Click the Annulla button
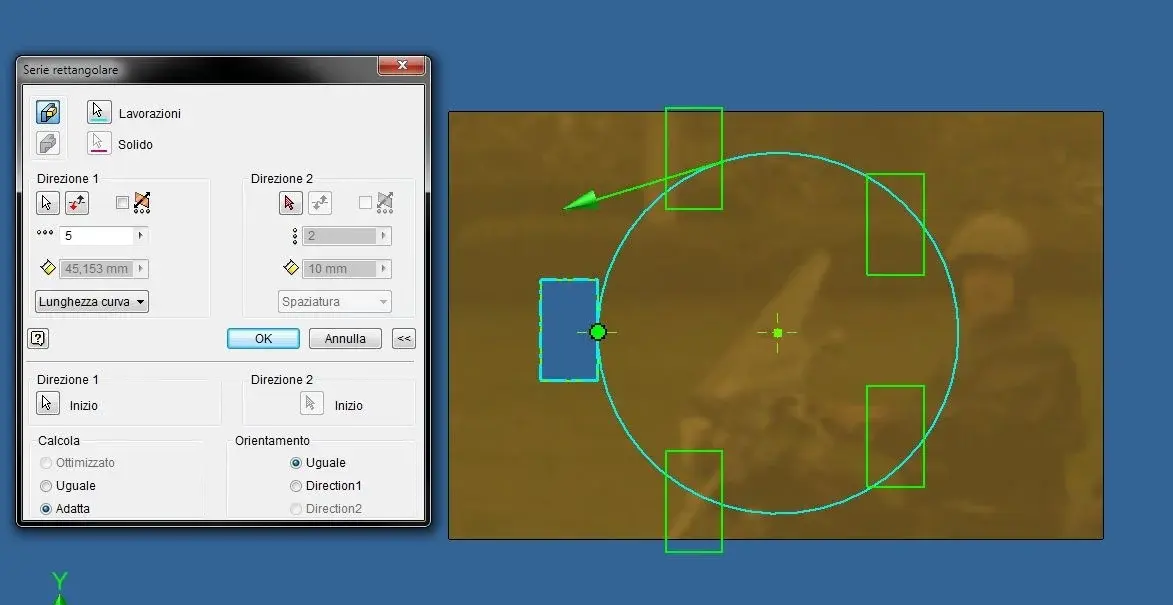Viewport: 1173px width, 605px height. 345,339
